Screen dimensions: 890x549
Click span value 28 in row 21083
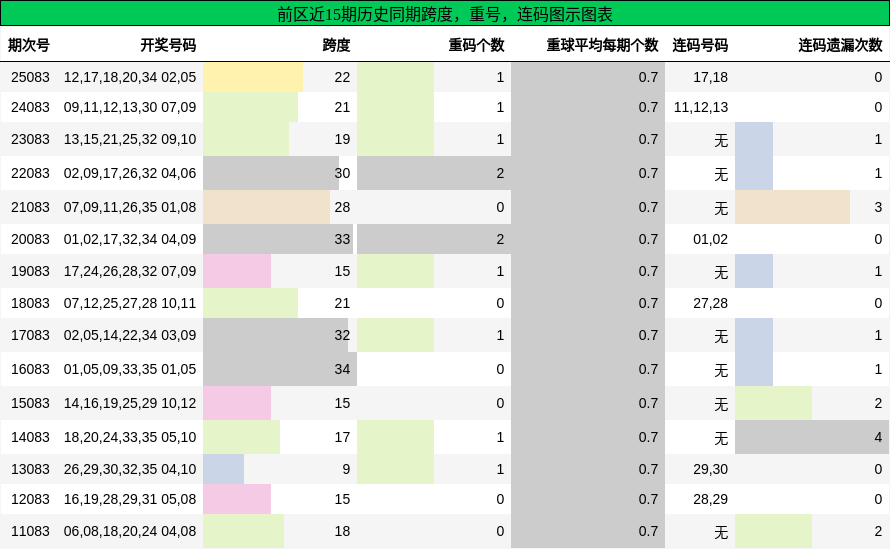pyautogui.click(x=342, y=207)
